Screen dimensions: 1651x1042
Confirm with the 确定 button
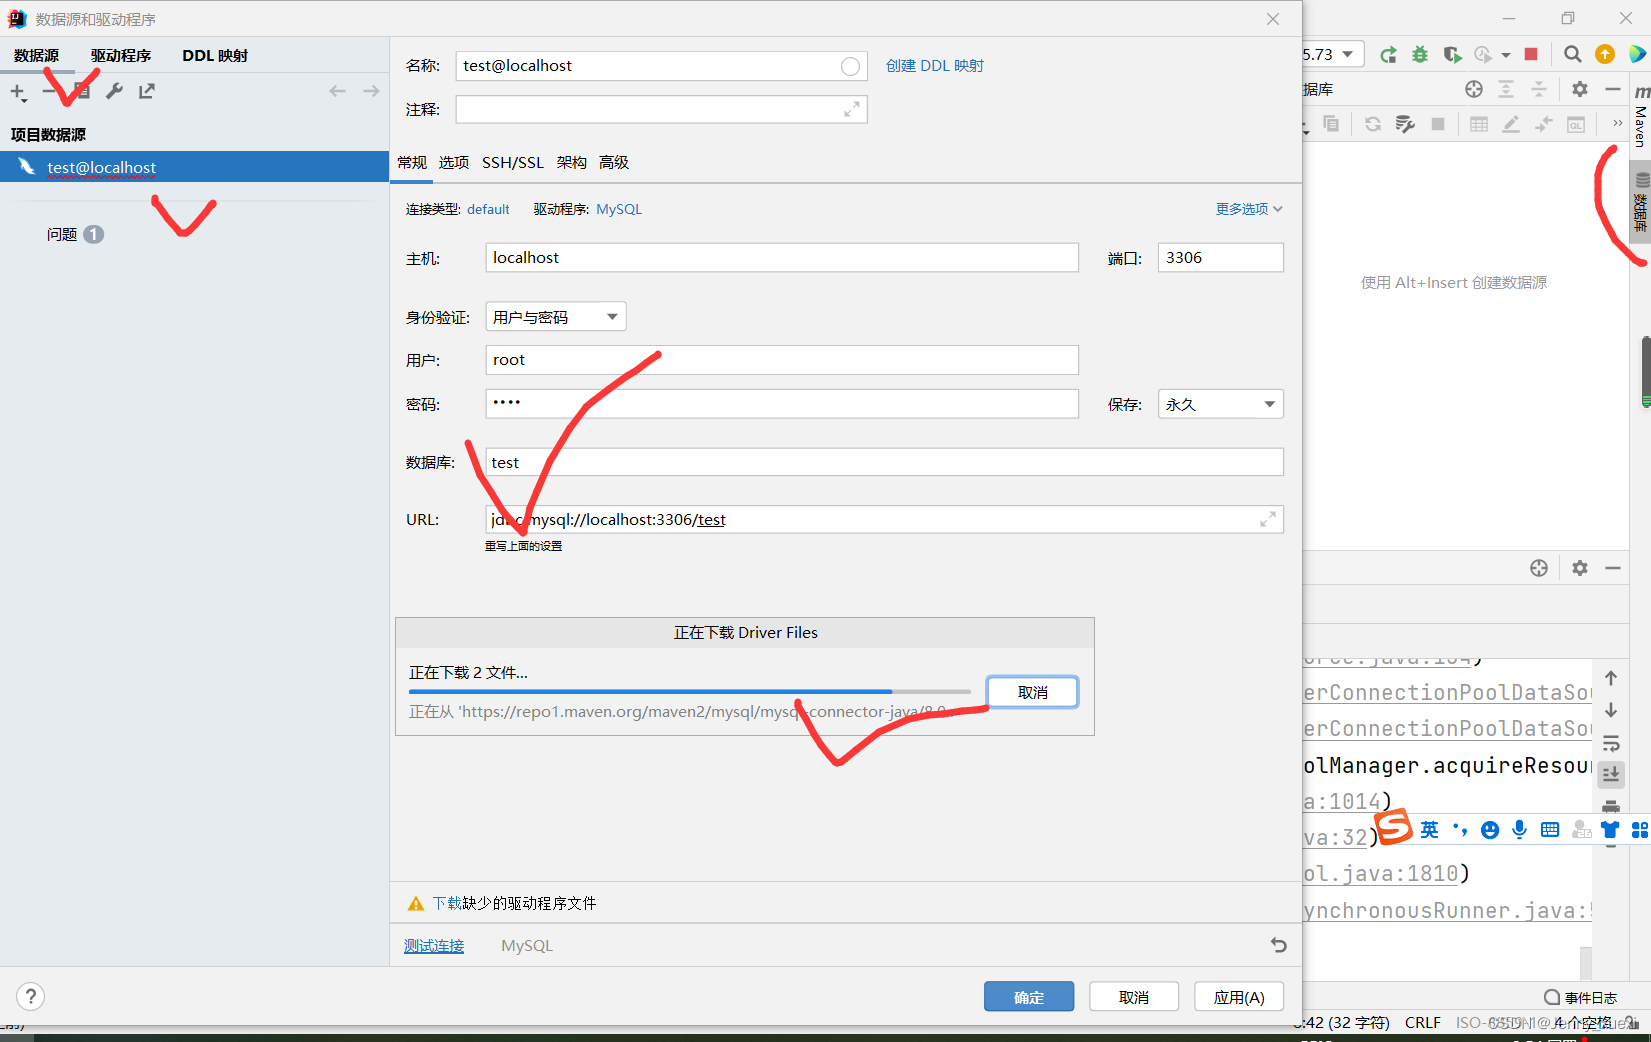tap(1029, 997)
